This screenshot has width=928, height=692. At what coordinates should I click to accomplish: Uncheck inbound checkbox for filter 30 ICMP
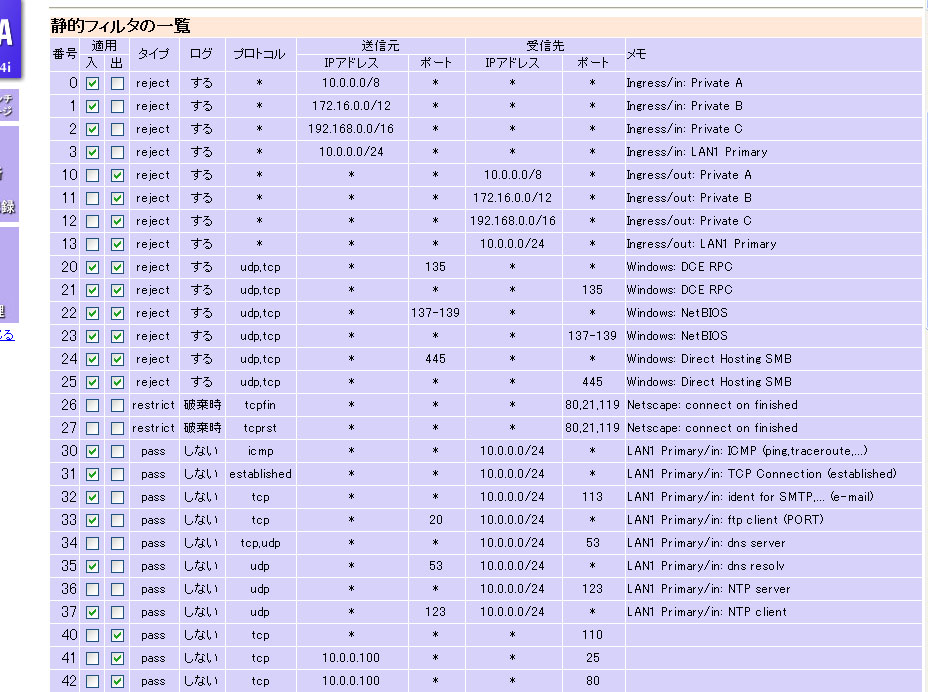92,451
